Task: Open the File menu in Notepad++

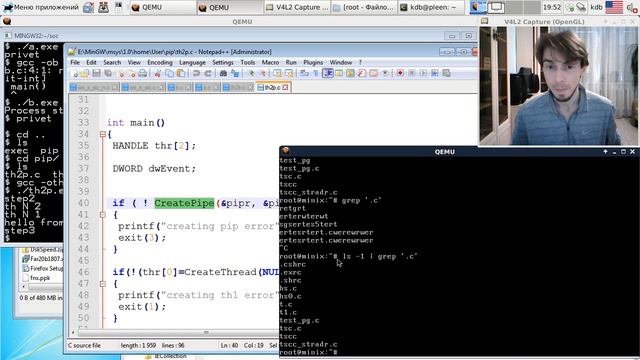Action: 75,62
